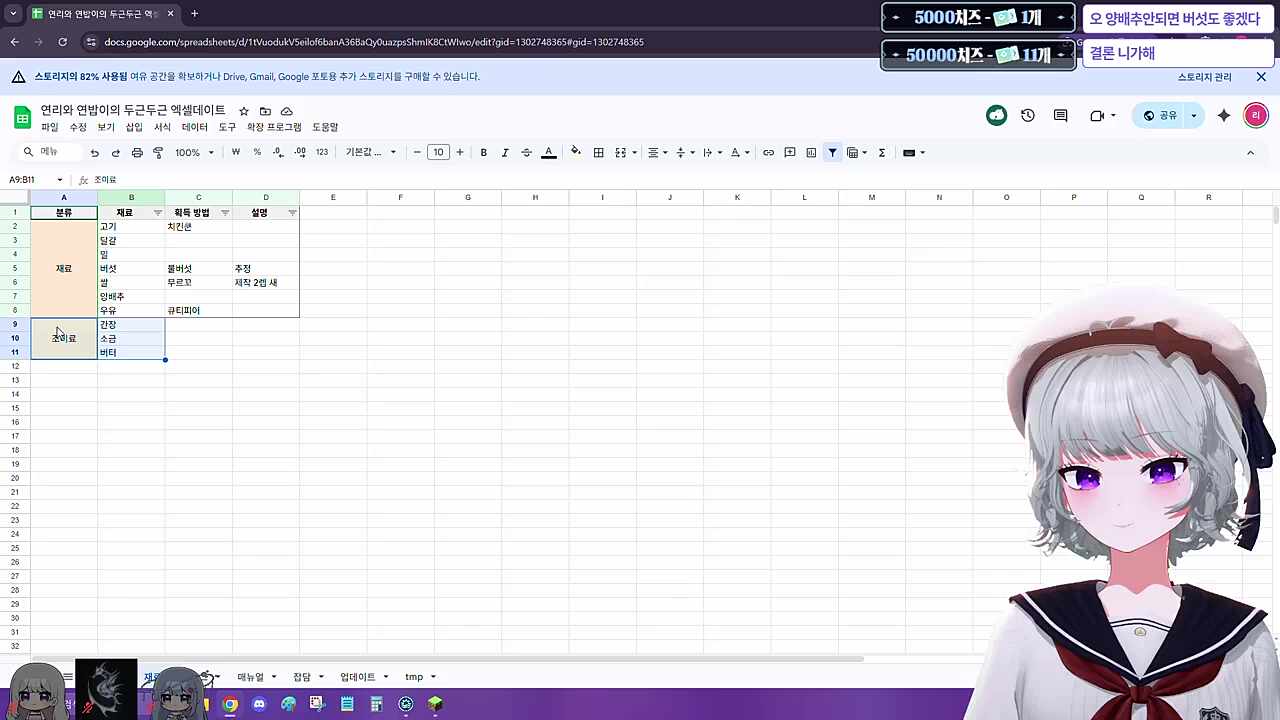Click the insert link icon
Screen dimensions: 1280x720
coord(768,153)
